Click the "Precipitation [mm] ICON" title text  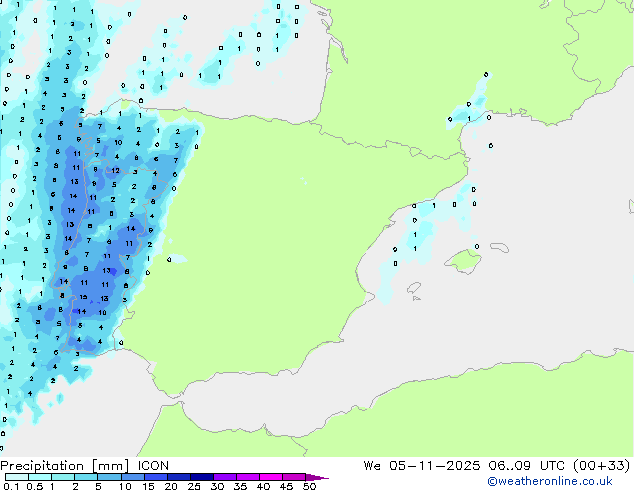(85, 466)
